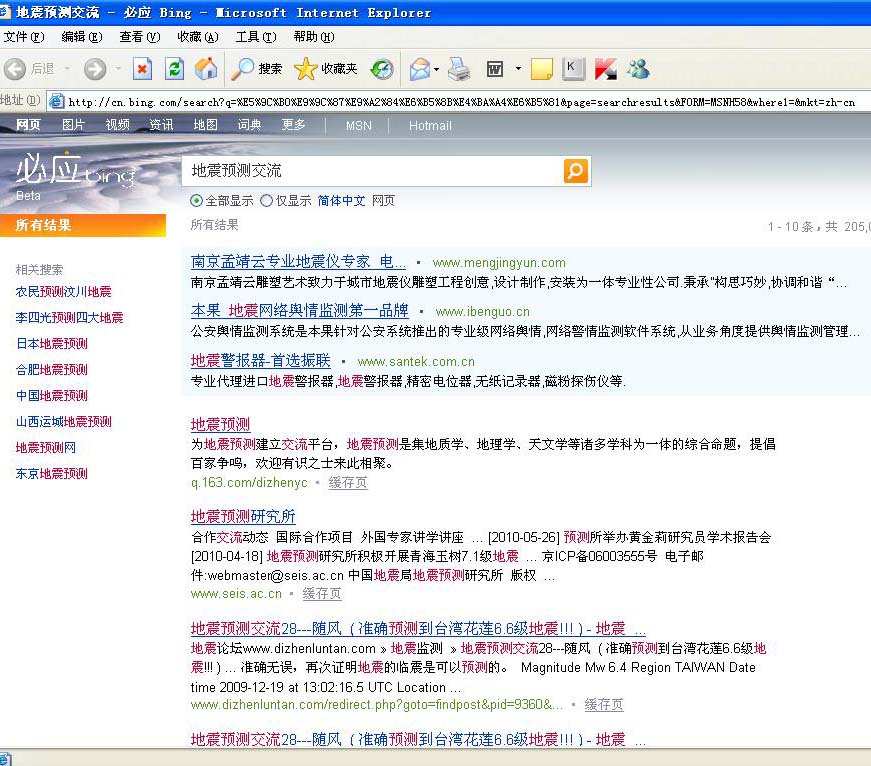Open the Search magnifier toolbar button

[257, 69]
